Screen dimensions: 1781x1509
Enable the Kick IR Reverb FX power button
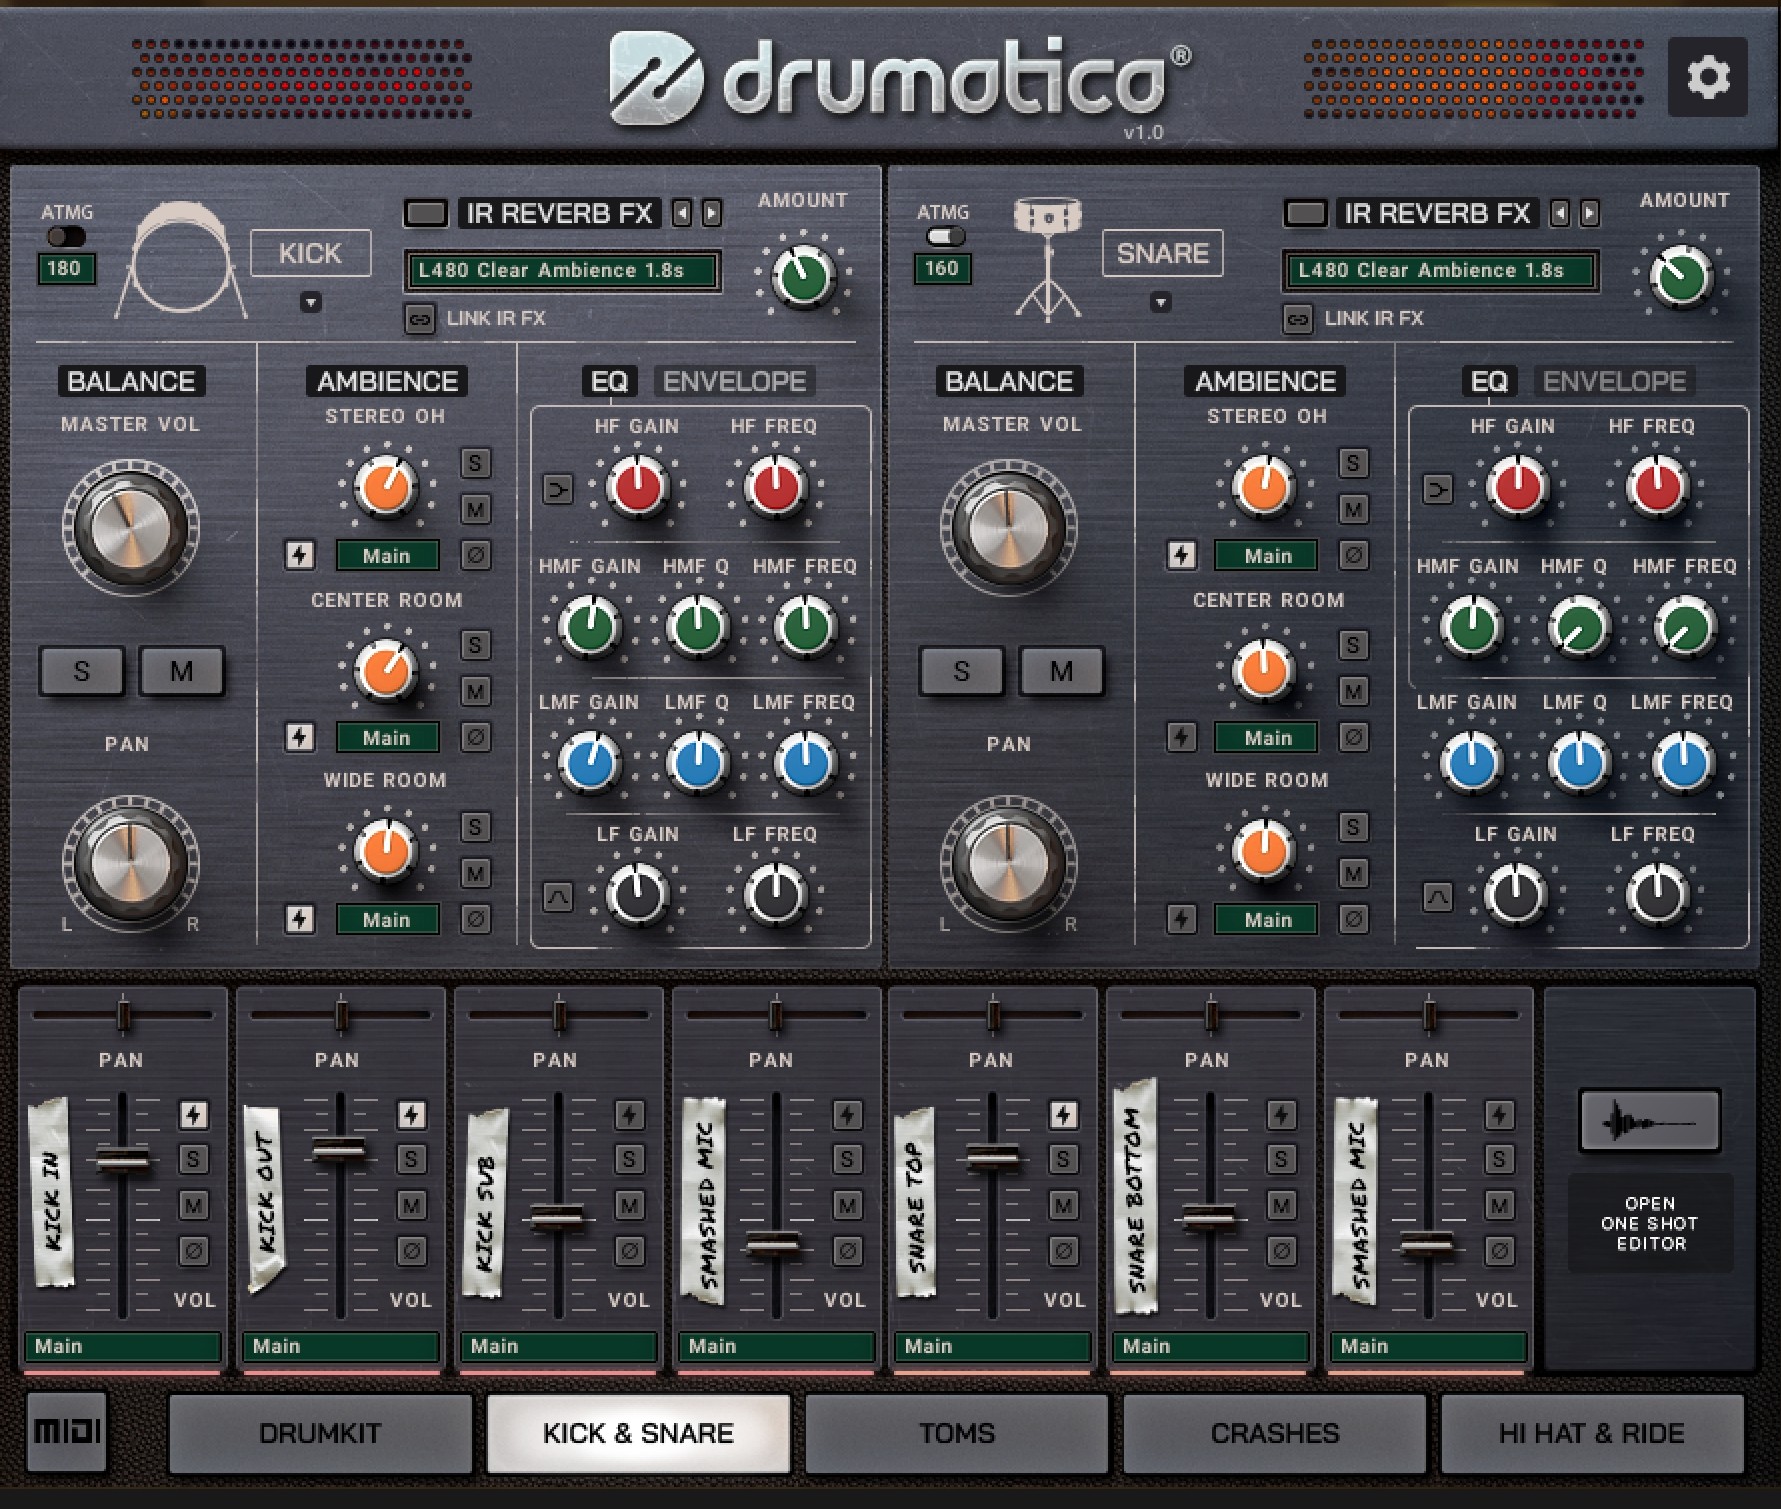[x=426, y=213]
